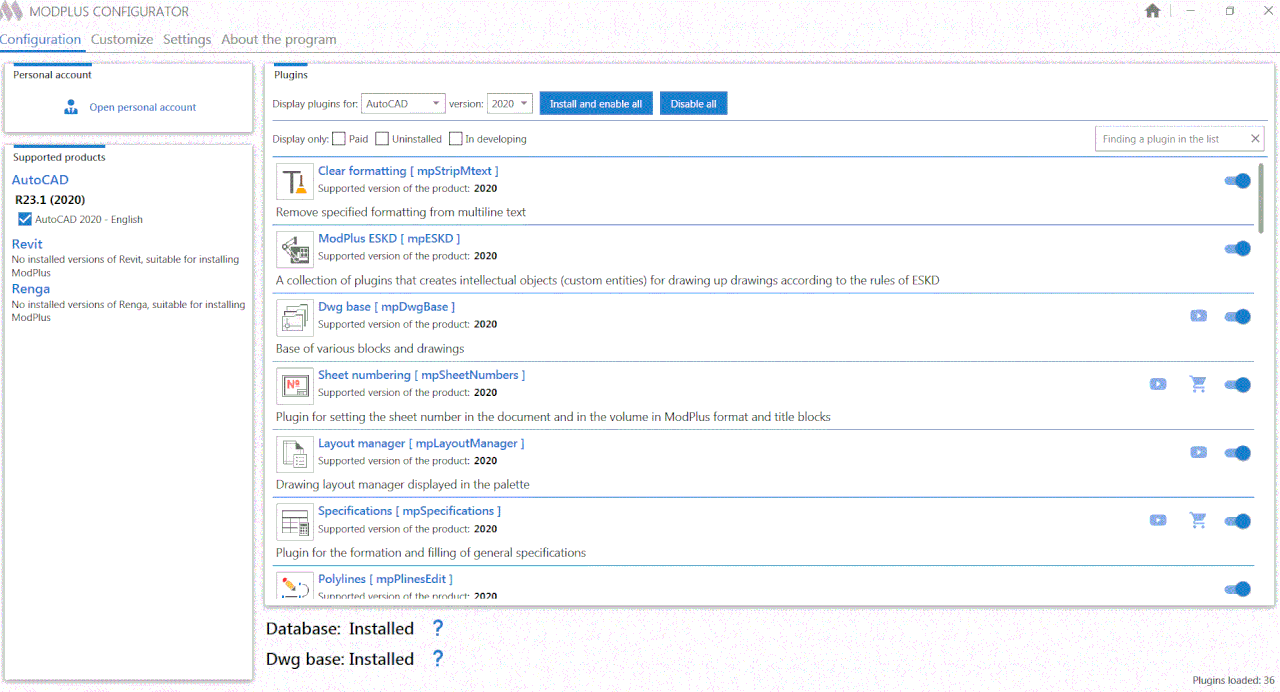Click the Home icon in title bar
Viewport: 1280px width, 692px height.
click(x=1152, y=11)
